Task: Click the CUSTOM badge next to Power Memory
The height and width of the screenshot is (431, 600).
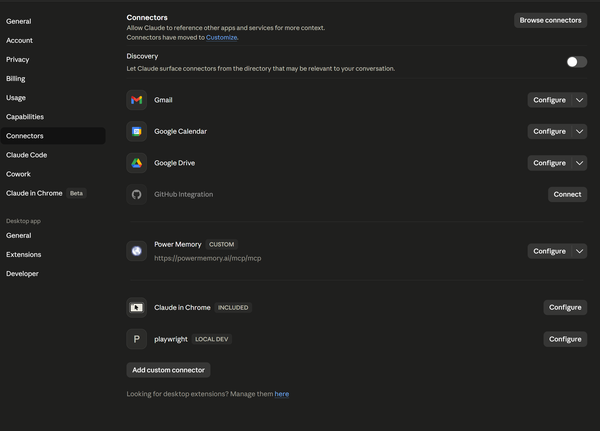Action: coord(222,245)
